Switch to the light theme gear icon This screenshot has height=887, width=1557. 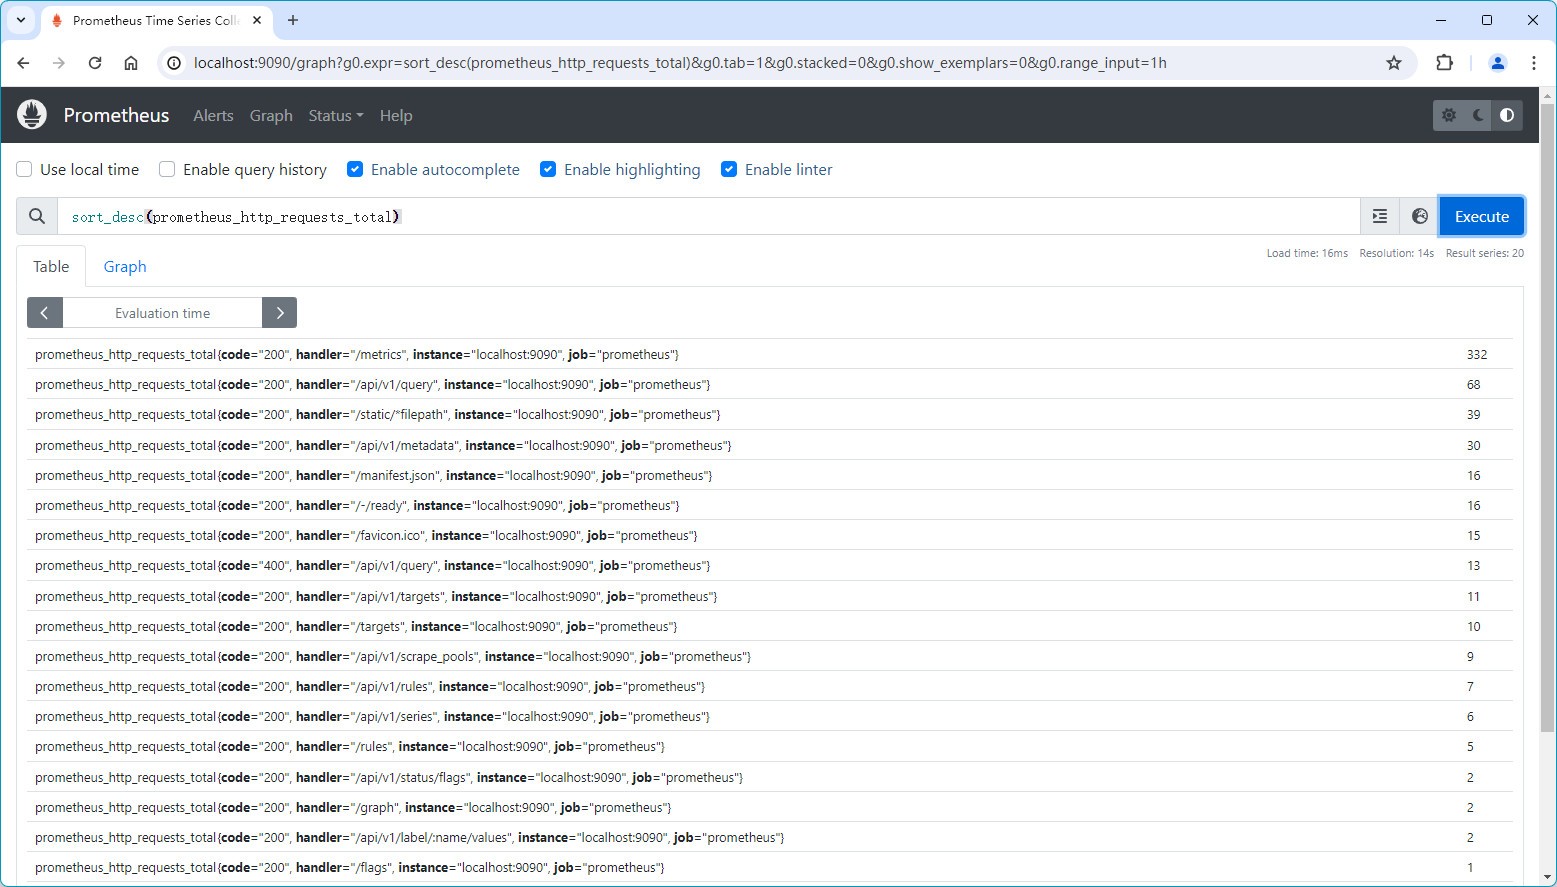(1449, 115)
